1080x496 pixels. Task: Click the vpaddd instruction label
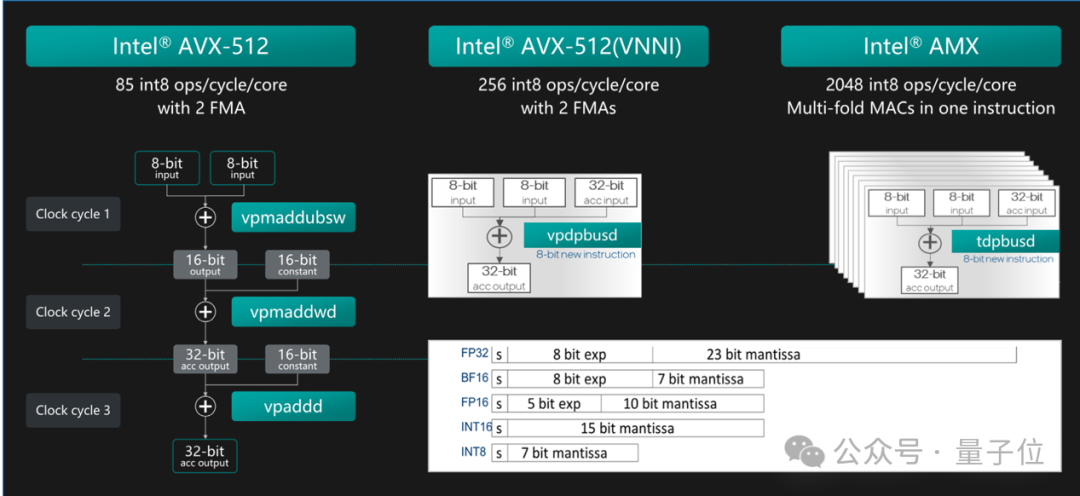click(293, 407)
